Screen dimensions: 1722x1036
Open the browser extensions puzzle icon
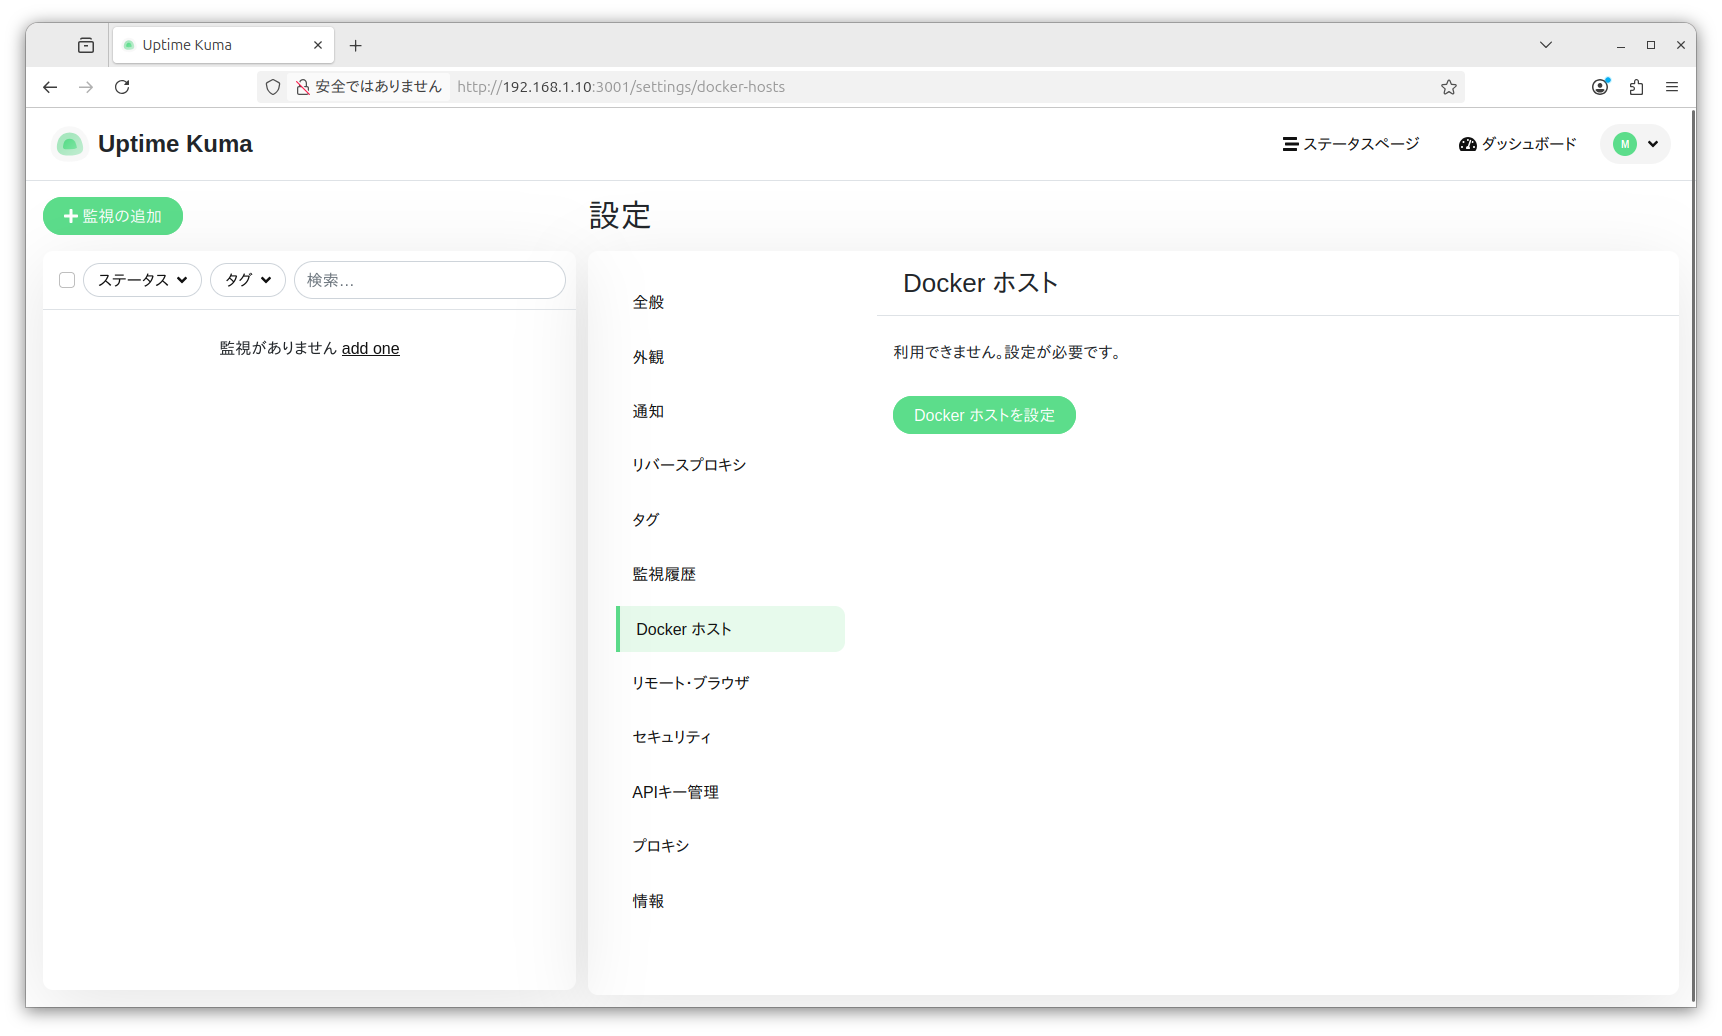pyautogui.click(x=1636, y=87)
